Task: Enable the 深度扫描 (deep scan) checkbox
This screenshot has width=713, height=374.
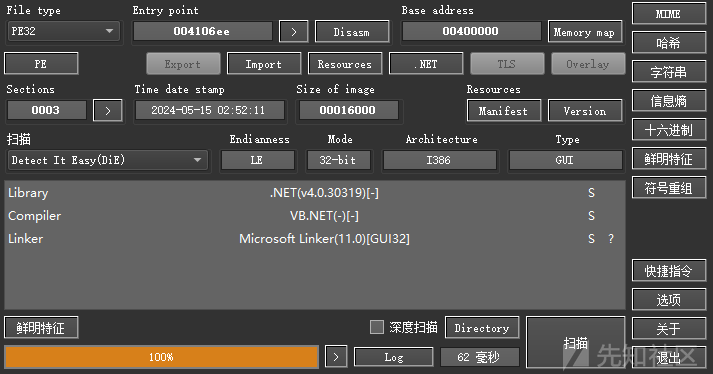Action: [x=377, y=327]
